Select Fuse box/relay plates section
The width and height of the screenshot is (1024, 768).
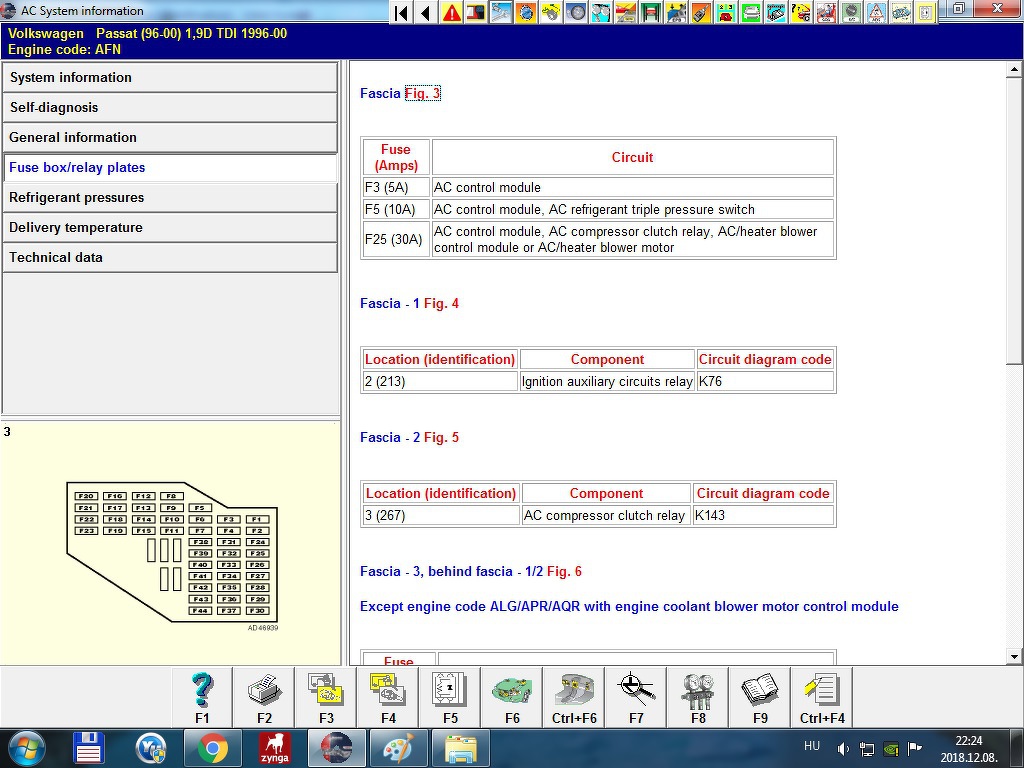coord(170,167)
